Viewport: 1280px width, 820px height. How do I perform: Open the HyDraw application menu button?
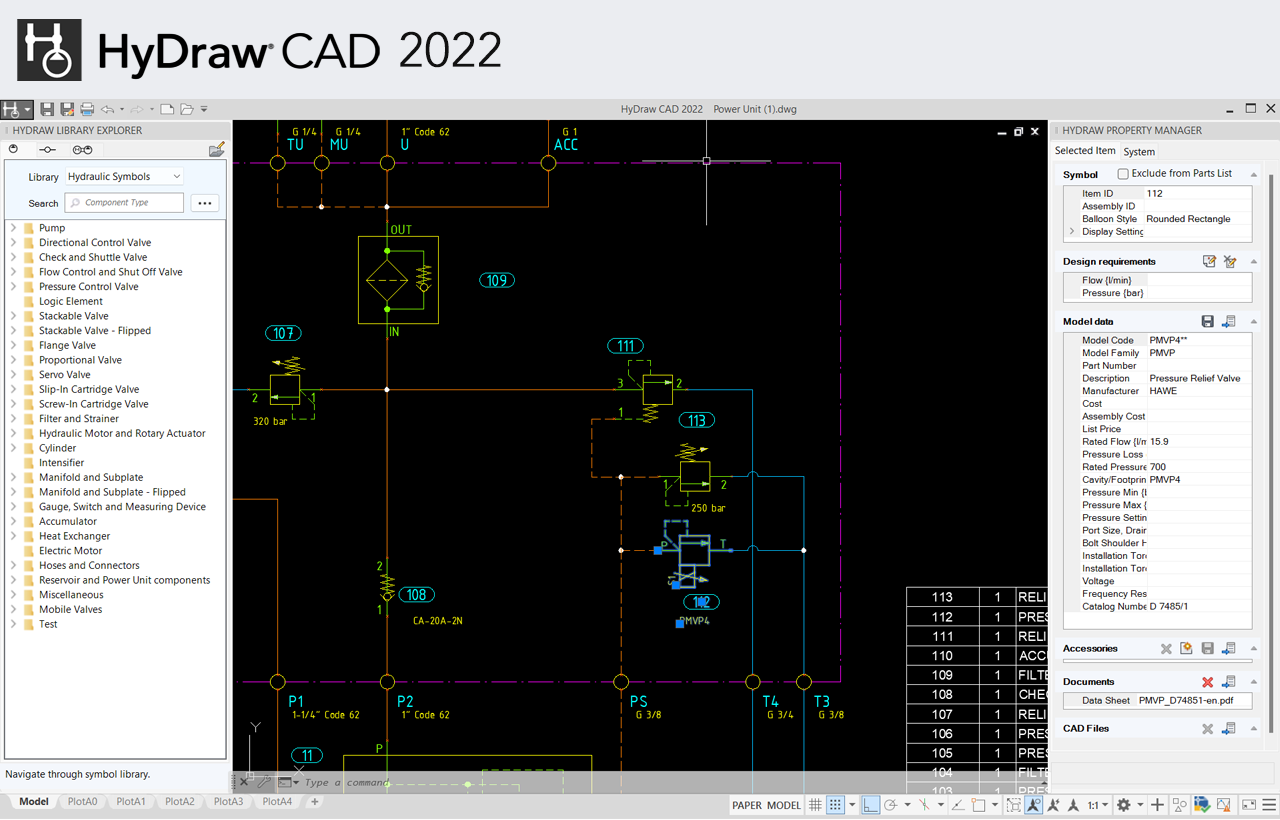pyautogui.click(x=17, y=109)
